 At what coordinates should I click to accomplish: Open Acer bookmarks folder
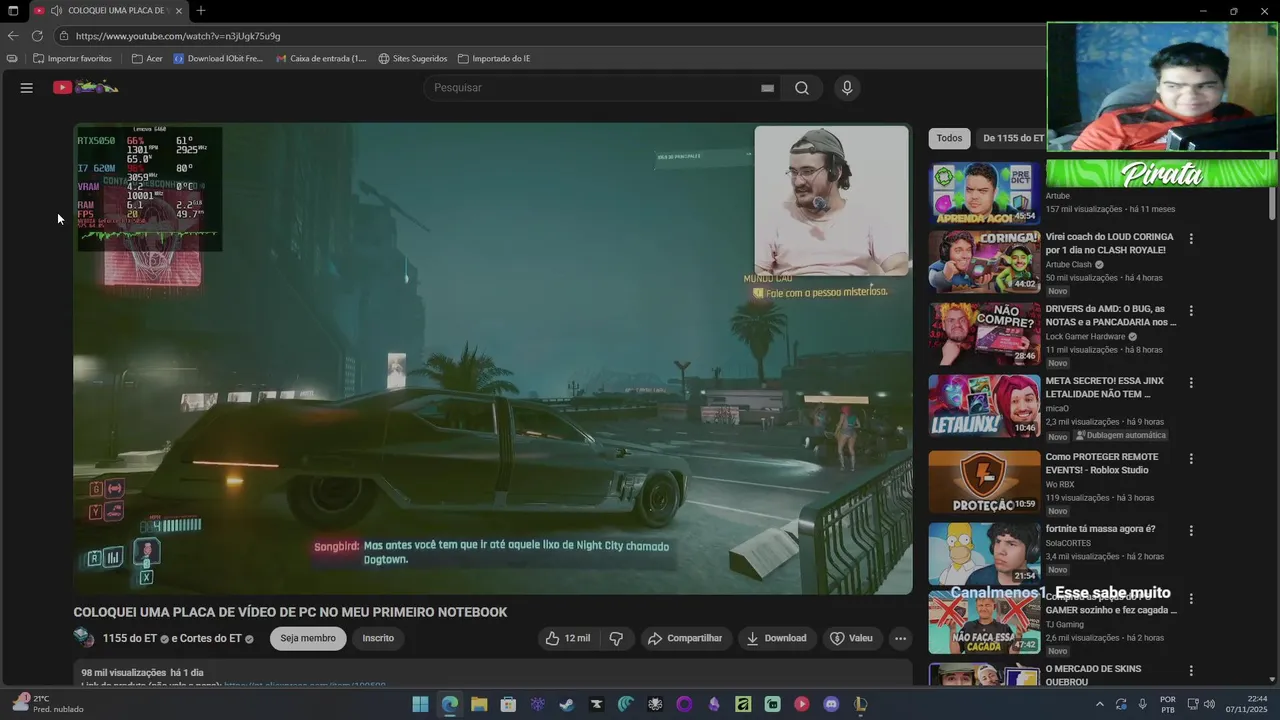(x=147, y=58)
